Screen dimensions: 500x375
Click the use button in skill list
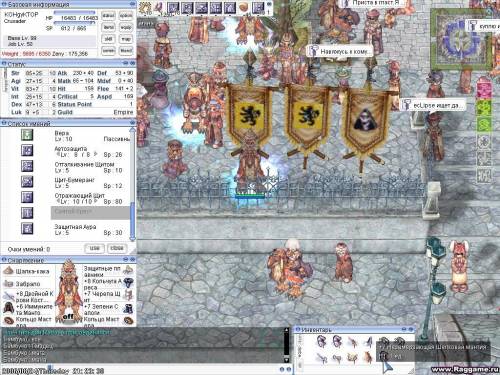[95, 248]
